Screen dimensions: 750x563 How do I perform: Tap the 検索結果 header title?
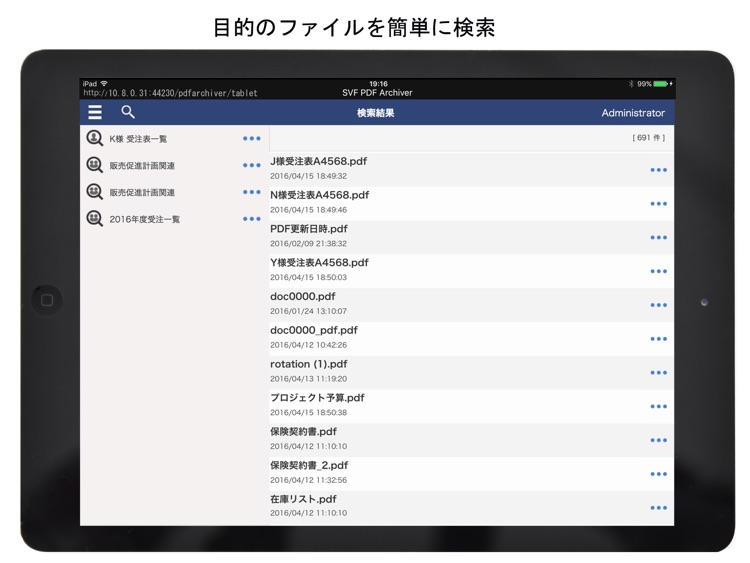point(375,113)
